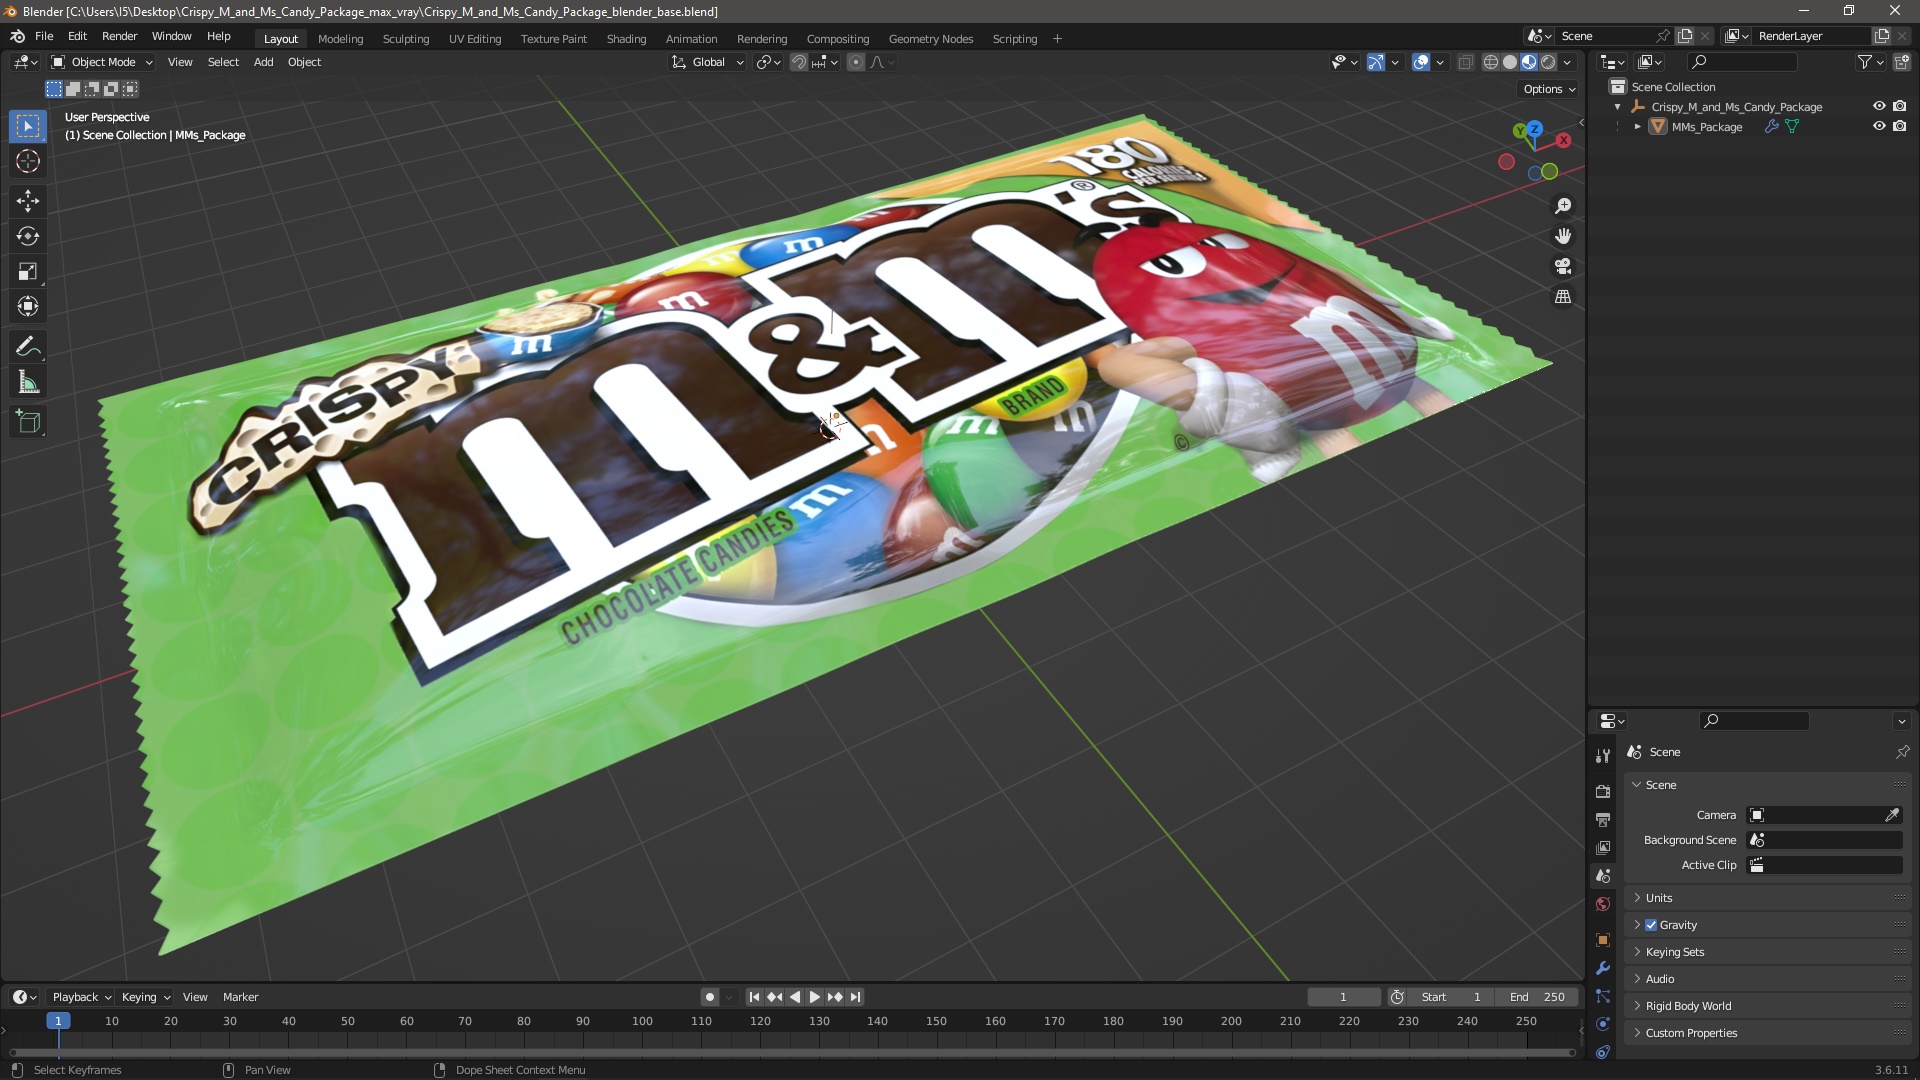
Task: Toggle visibility of Crispy_M_and_Ms_Candy_Package collection
Action: point(1879,106)
